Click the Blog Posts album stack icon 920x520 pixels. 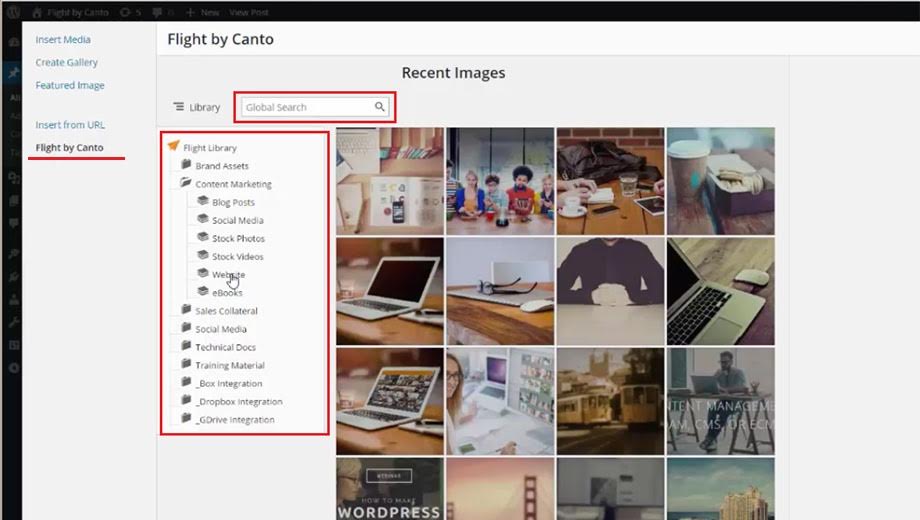tap(203, 201)
